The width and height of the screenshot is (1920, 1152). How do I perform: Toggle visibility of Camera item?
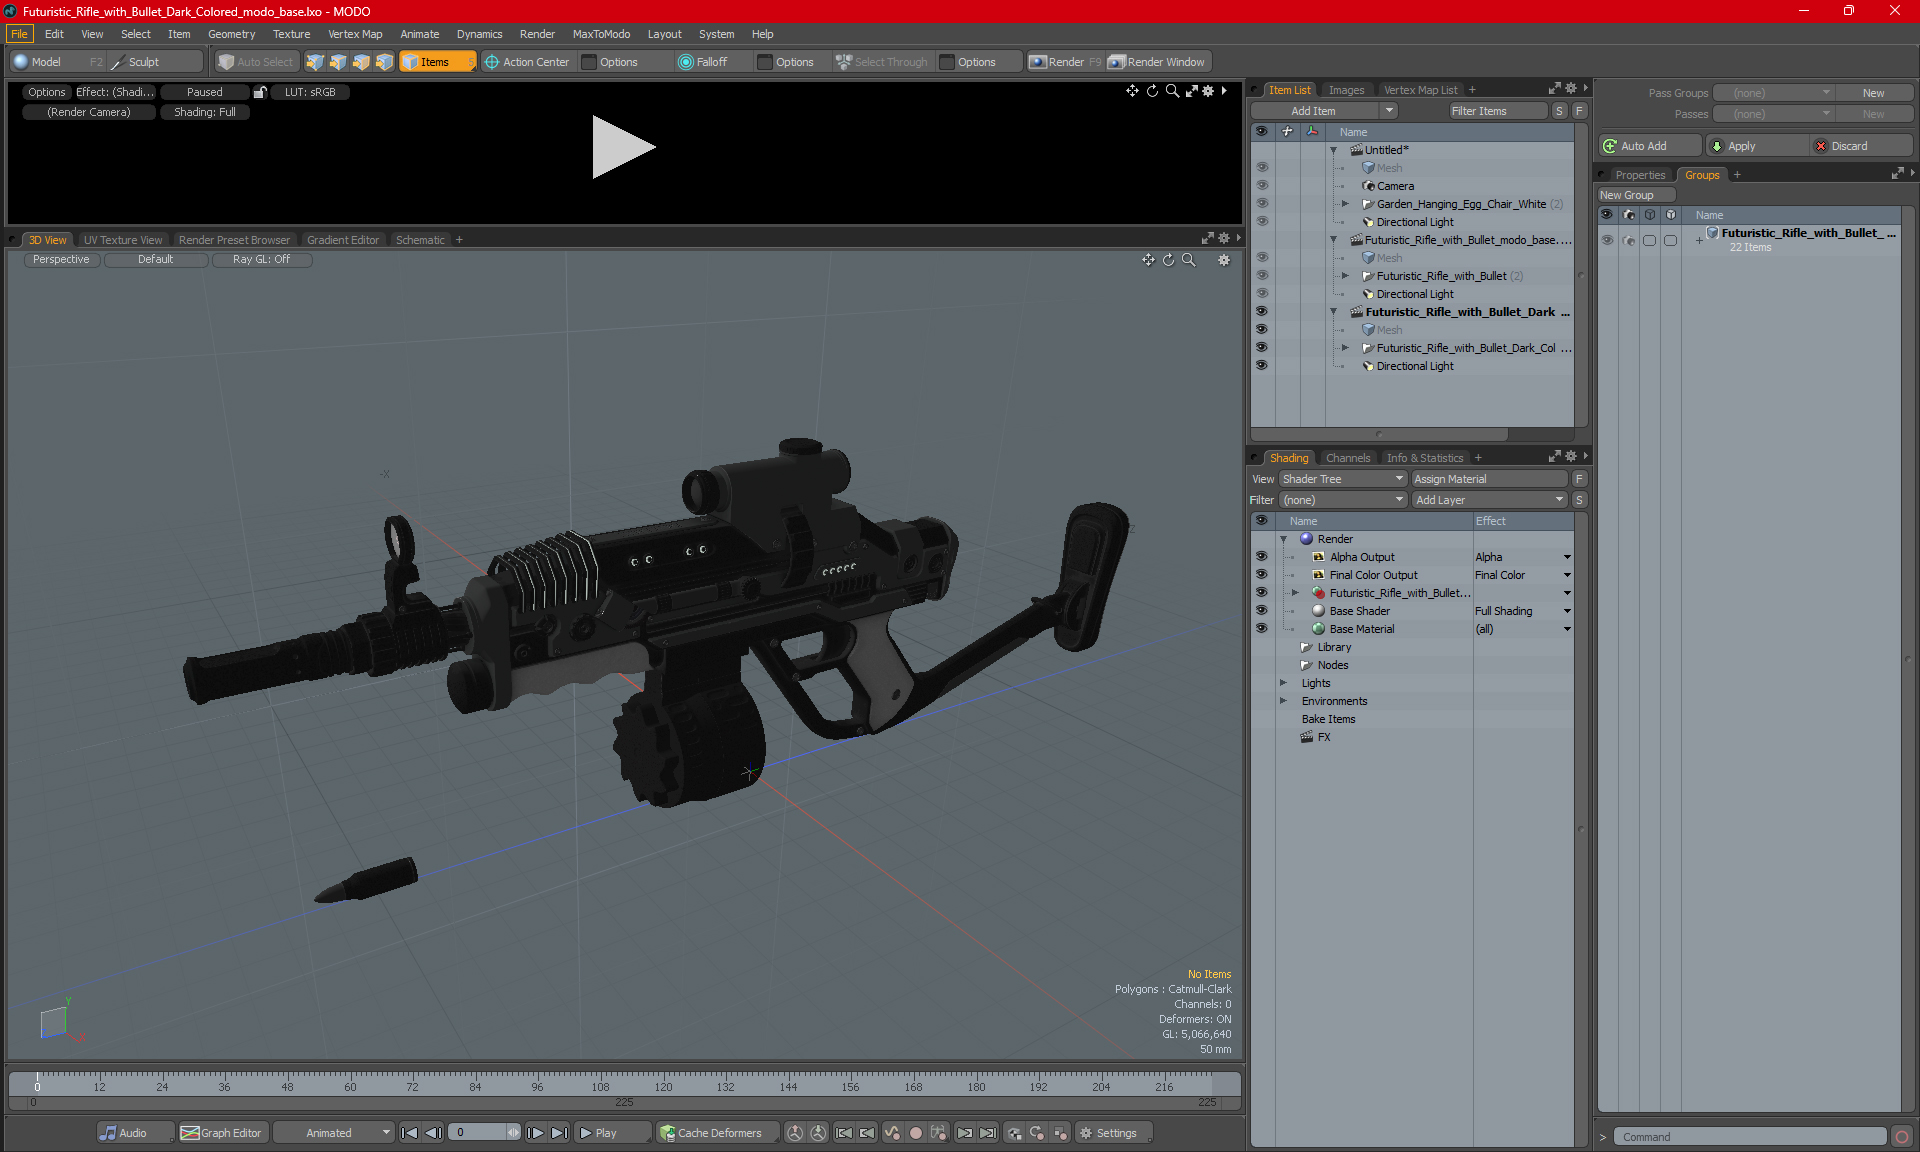pyautogui.click(x=1262, y=186)
